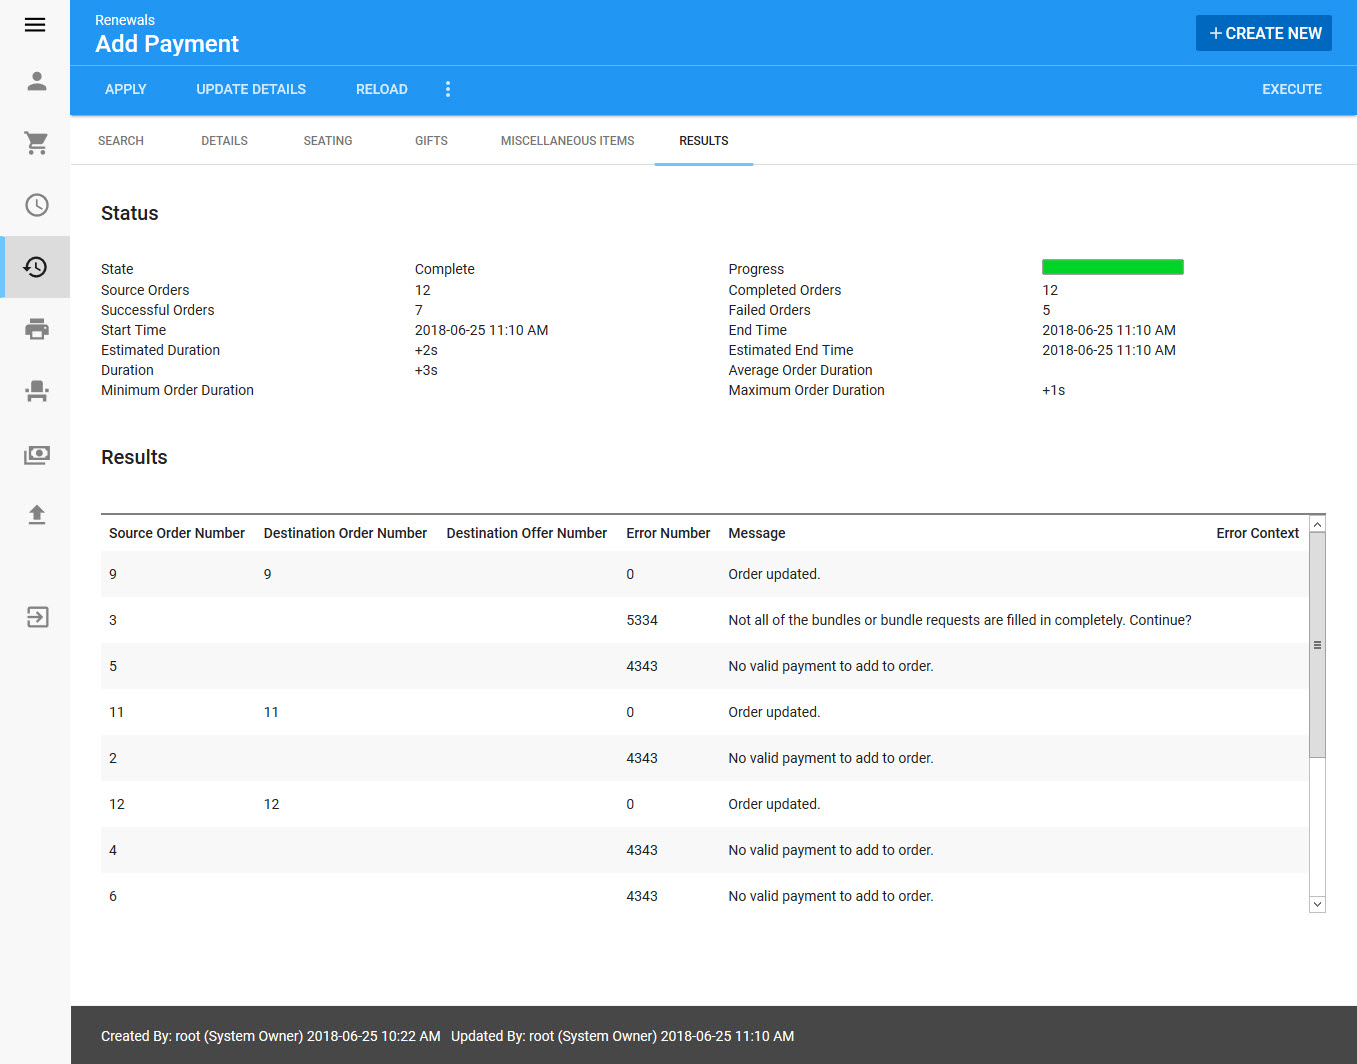Image resolution: width=1357 pixels, height=1064 pixels.
Task: Click the Source Order Number column header
Action: click(177, 533)
